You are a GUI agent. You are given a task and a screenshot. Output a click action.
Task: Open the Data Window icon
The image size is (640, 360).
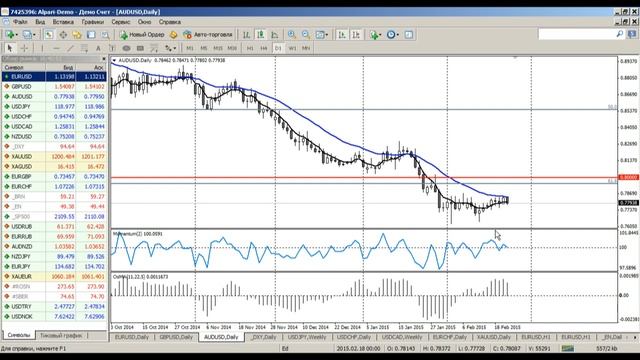pos(63,35)
